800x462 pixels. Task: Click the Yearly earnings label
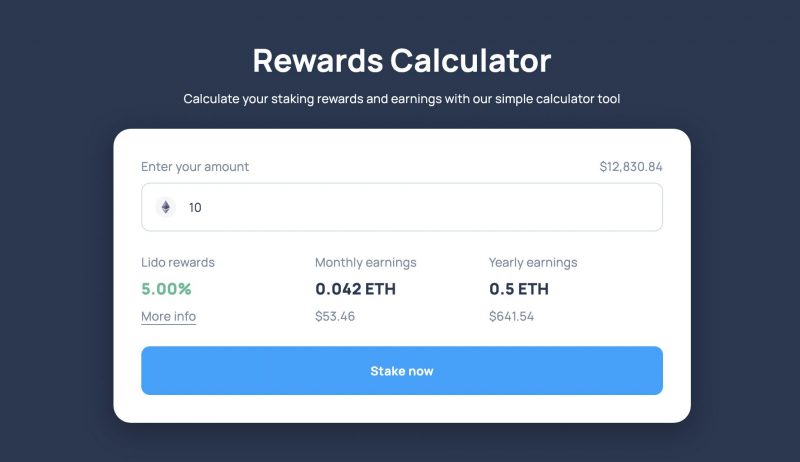point(533,263)
